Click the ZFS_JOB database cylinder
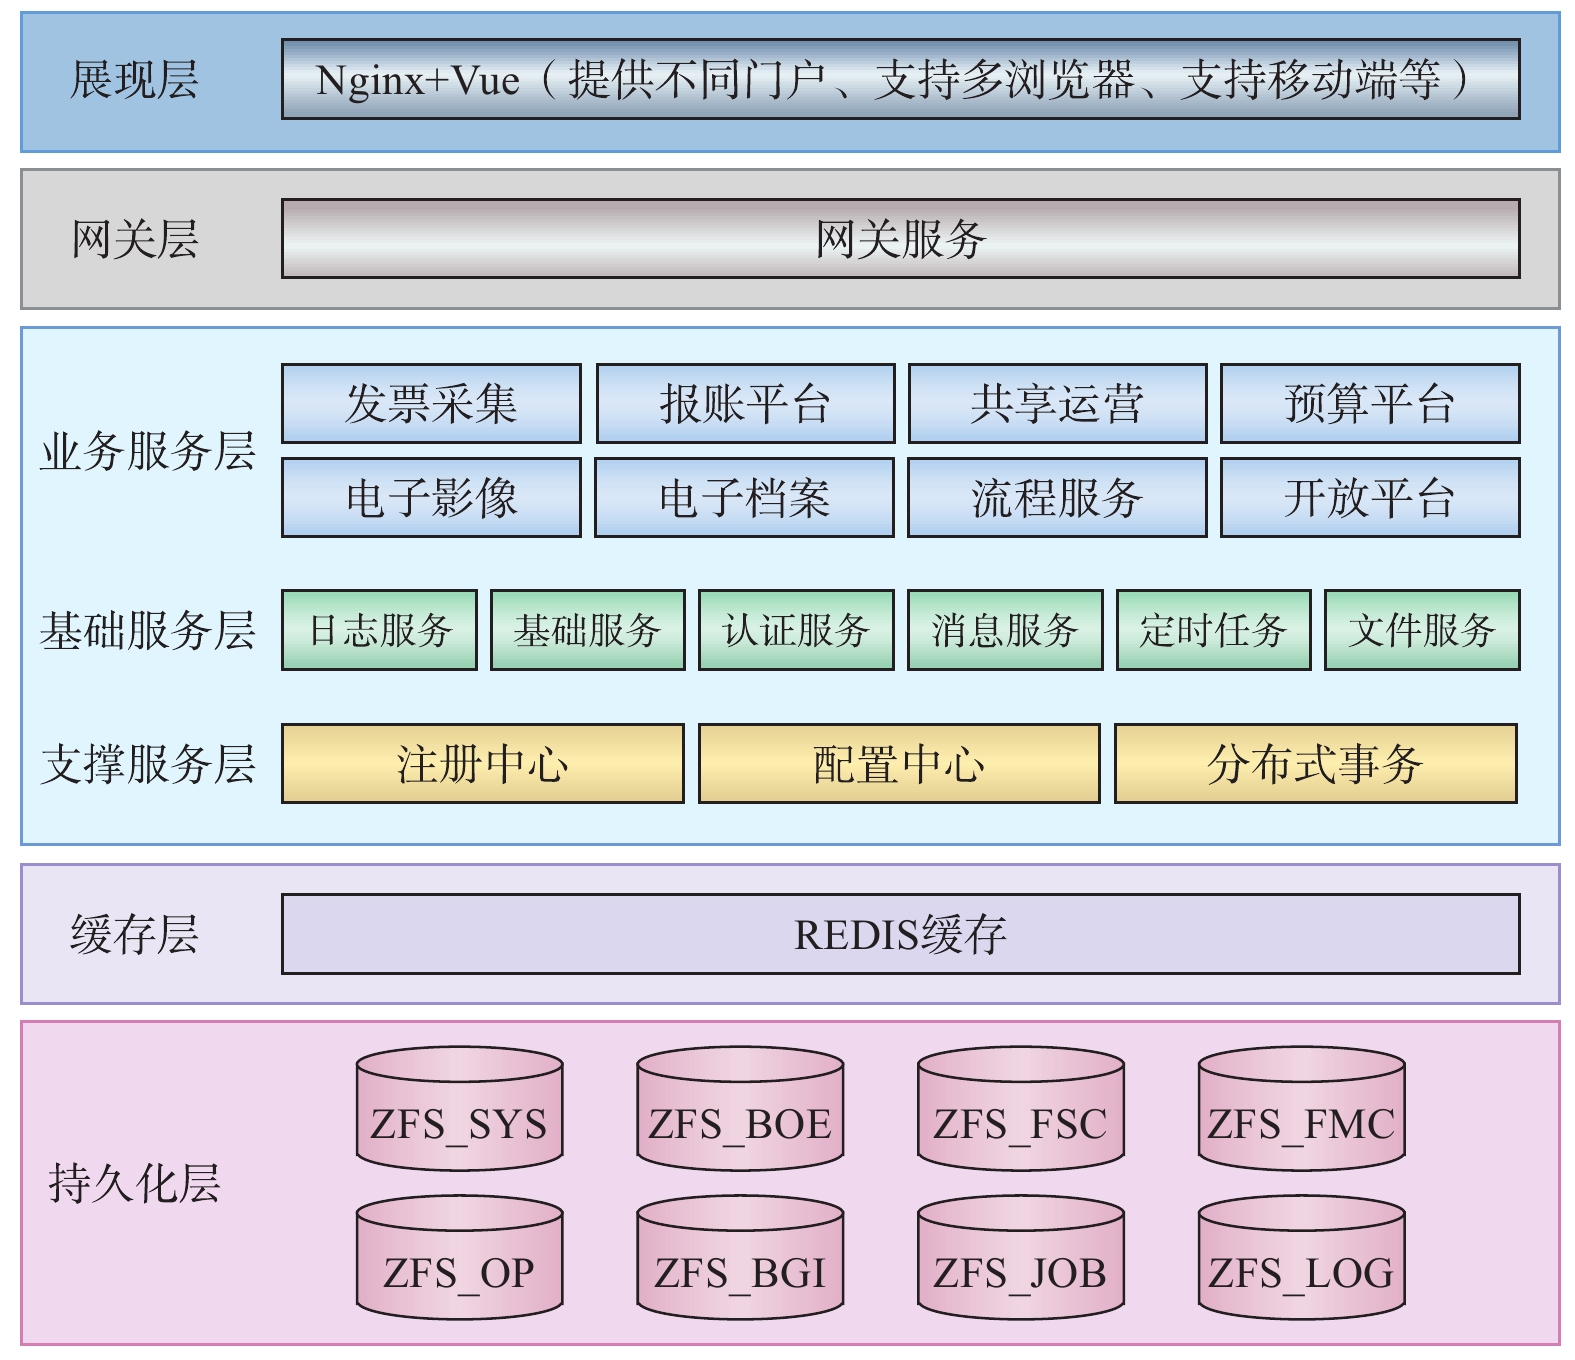The height and width of the screenshot is (1360, 1575). pos(1020,1258)
